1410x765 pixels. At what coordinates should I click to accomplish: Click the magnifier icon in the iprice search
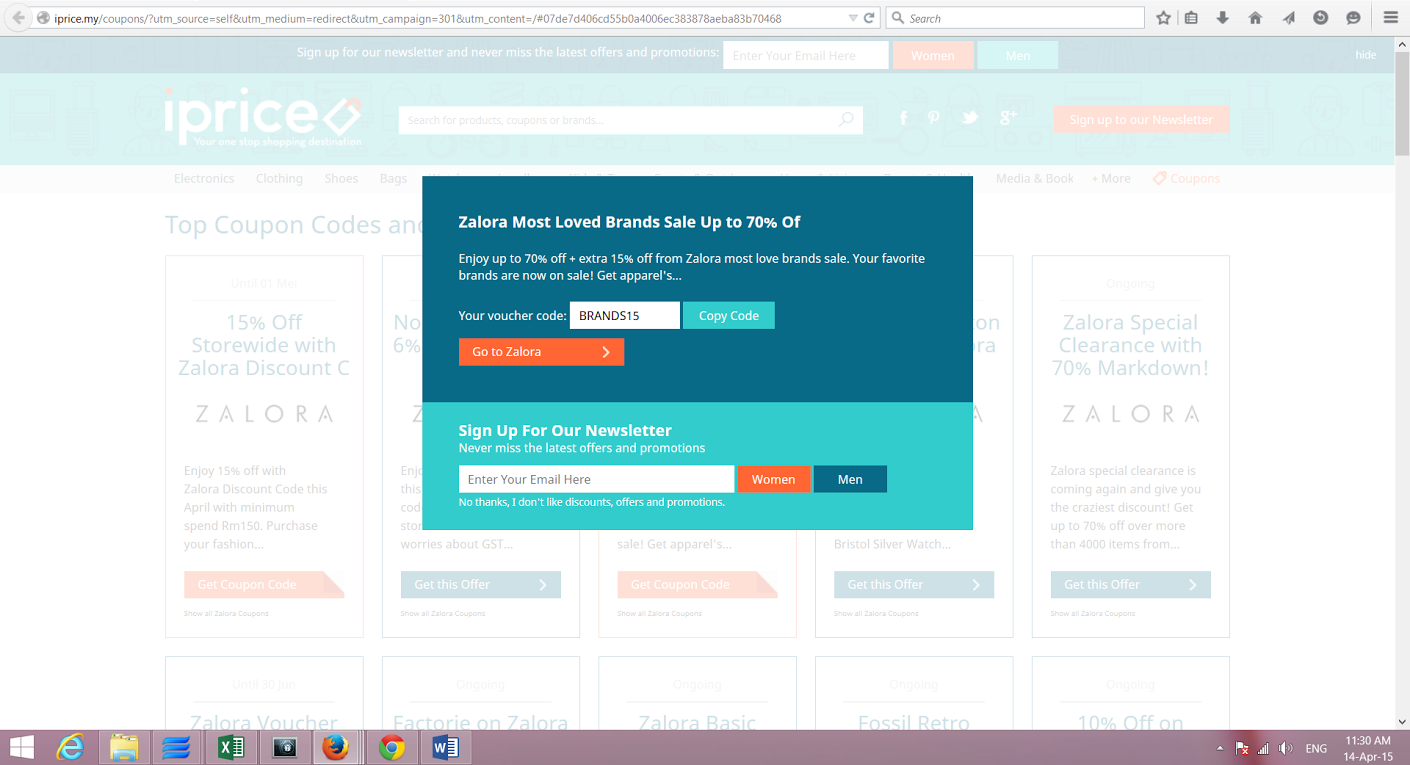[846, 120]
